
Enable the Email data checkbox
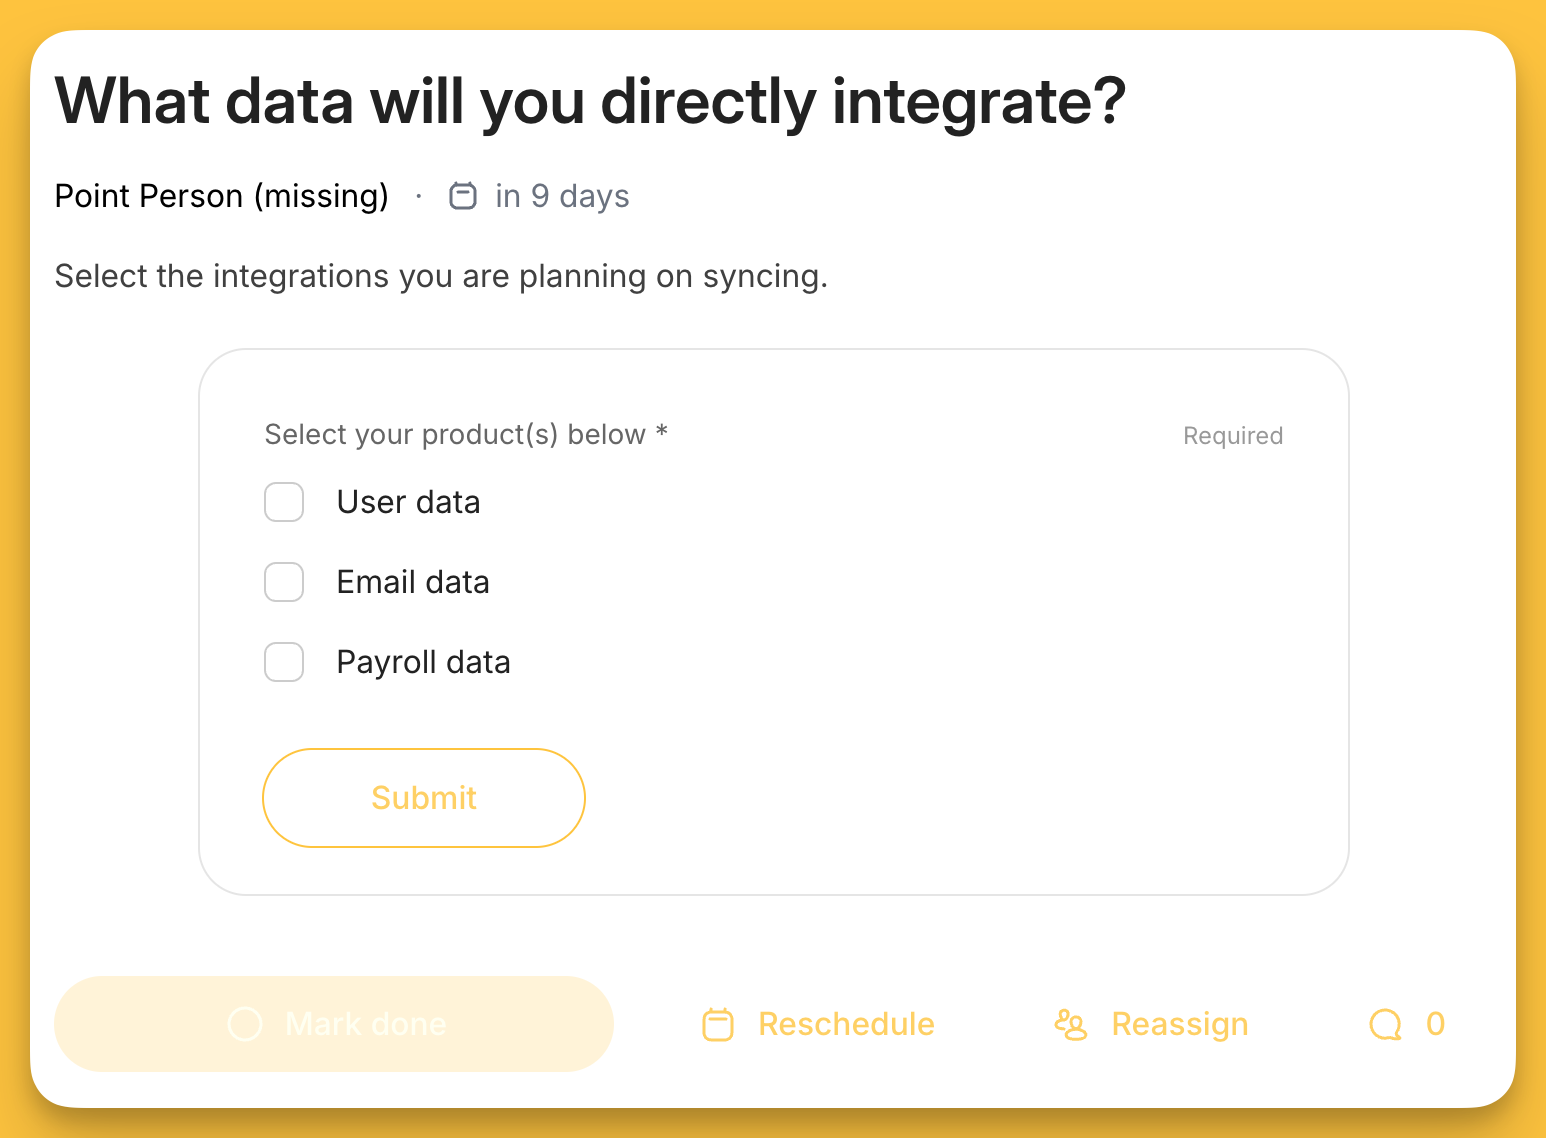[284, 582]
